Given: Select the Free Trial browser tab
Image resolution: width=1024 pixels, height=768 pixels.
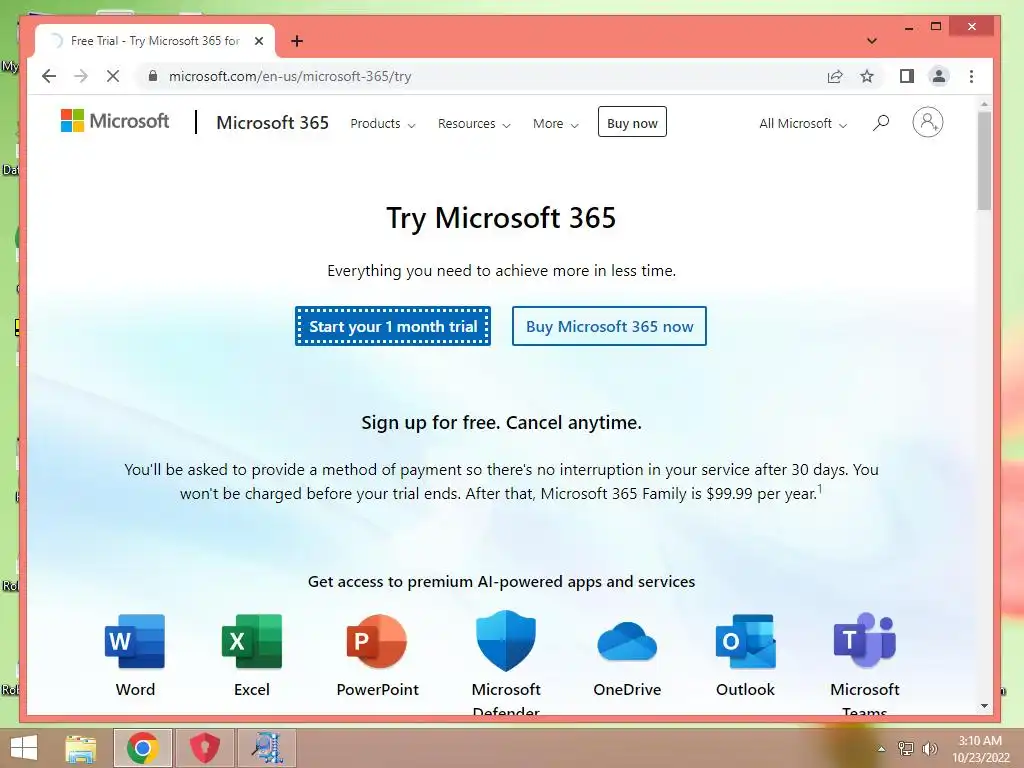Looking at the screenshot, I should point(155,41).
